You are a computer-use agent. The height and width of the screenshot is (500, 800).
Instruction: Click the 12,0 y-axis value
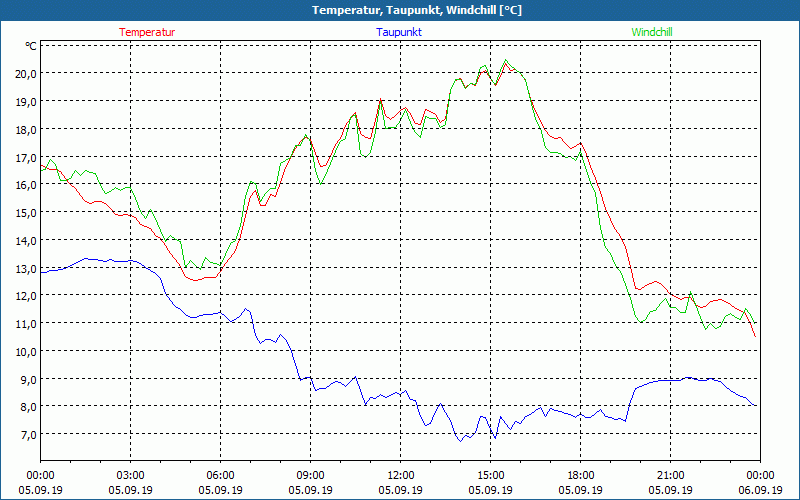pyautogui.click(x=27, y=295)
